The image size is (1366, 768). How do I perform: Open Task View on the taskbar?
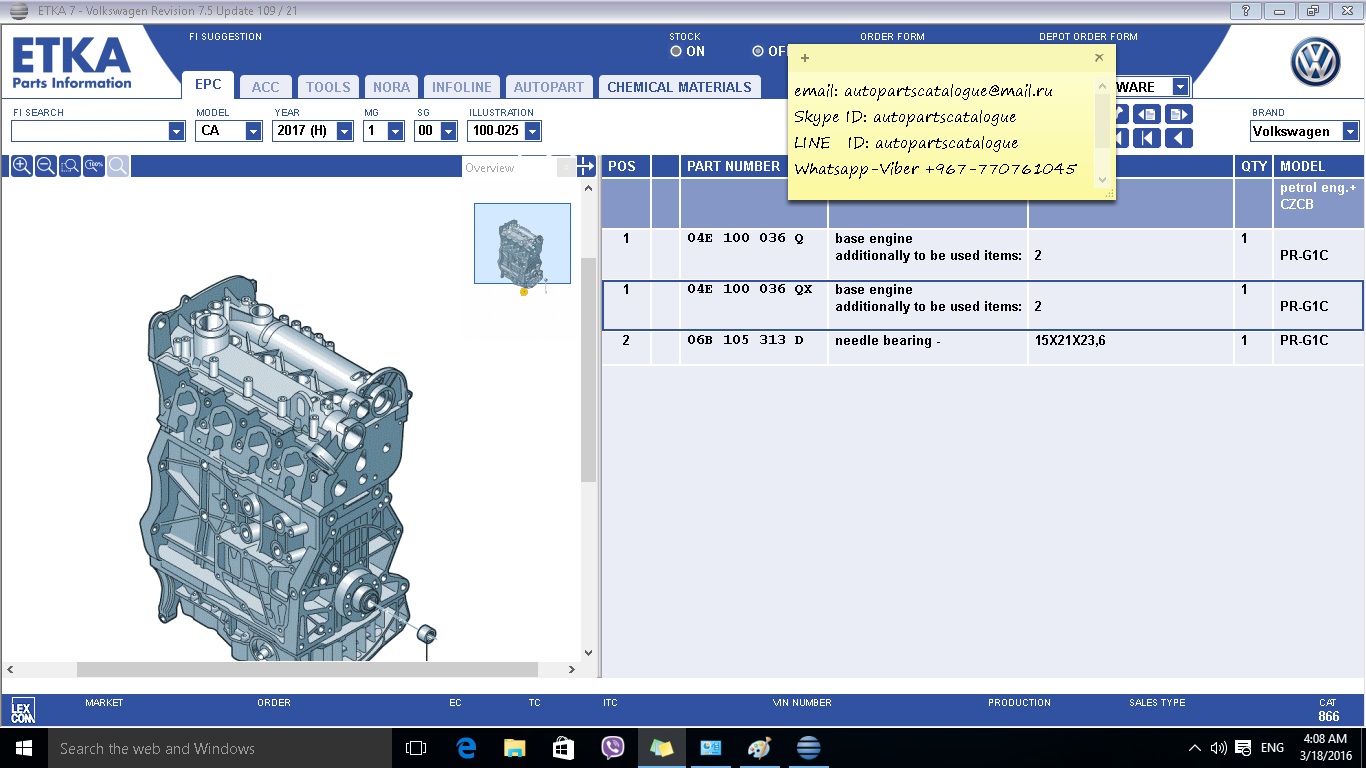pos(416,748)
